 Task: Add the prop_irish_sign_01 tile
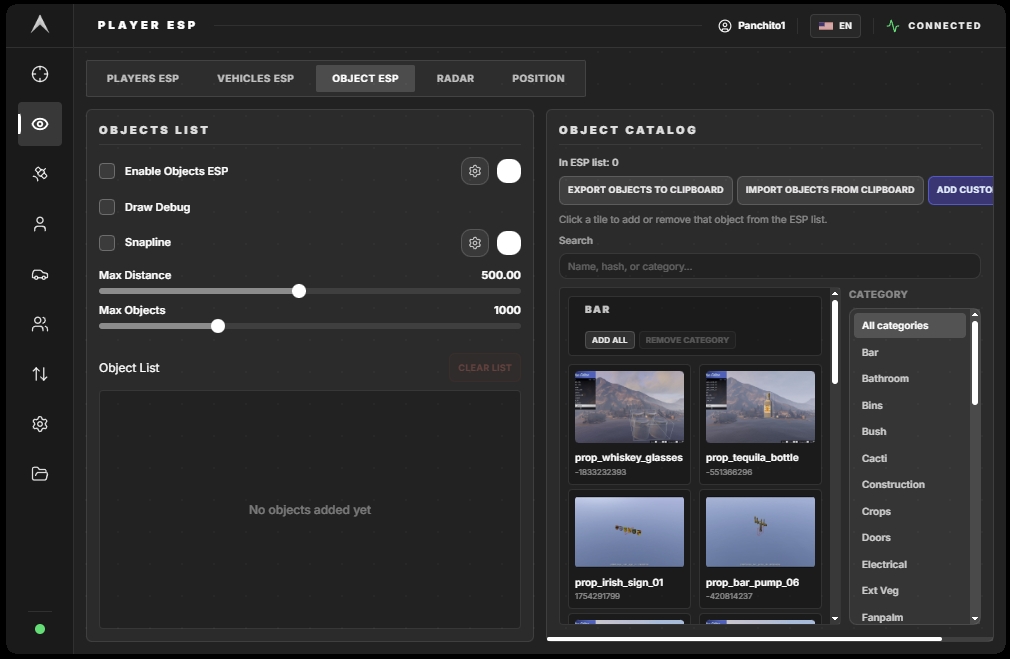[629, 549]
